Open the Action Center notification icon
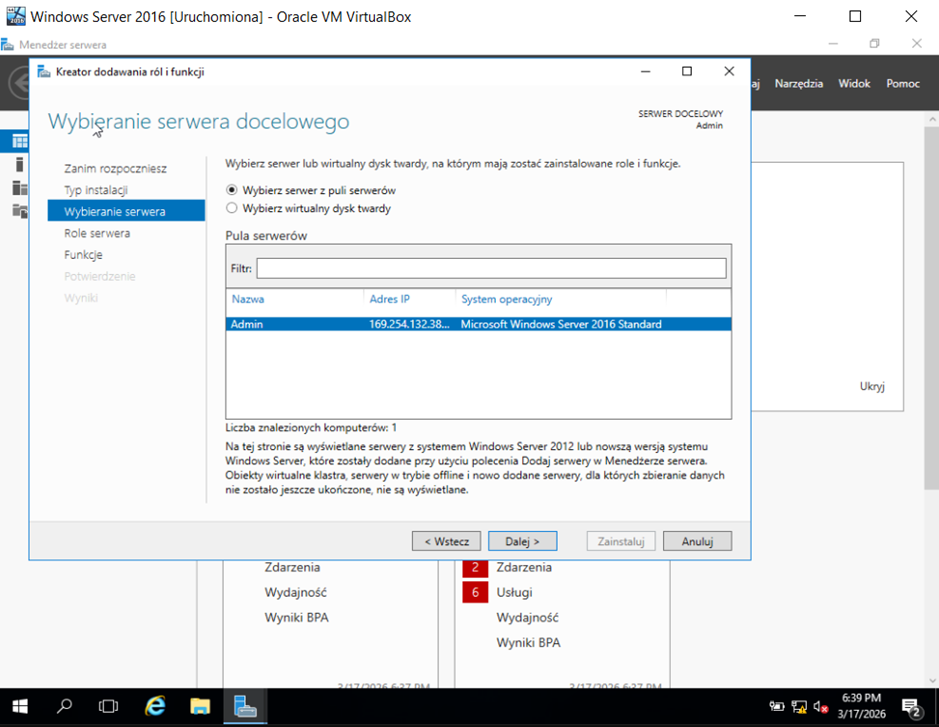Viewport: 939px width, 727px height. pos(911,706)
